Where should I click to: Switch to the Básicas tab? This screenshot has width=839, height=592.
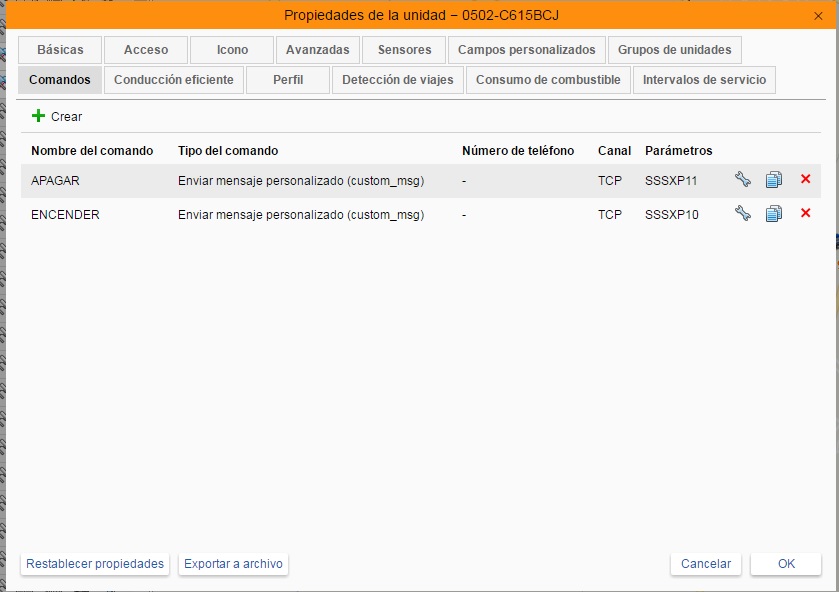pos(60,50)
